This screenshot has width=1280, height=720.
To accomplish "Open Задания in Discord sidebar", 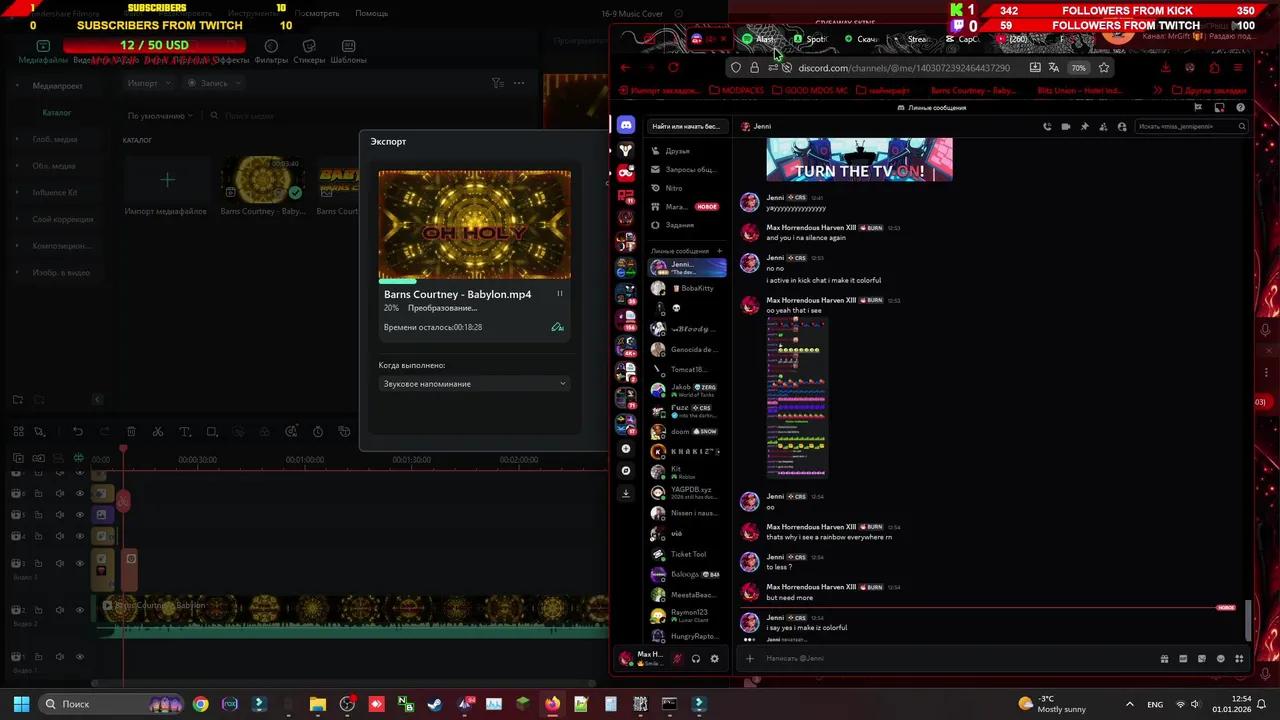I will pyautogui.click(x=687, y=225).
